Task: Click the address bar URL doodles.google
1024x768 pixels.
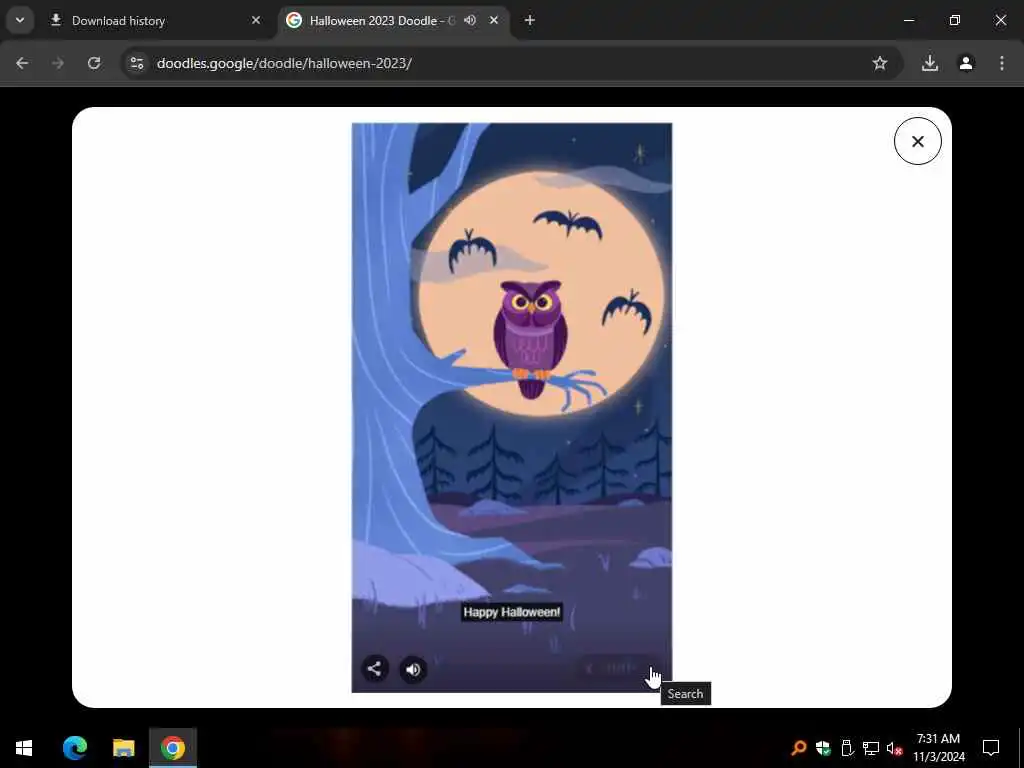Action: click(284, 63)
